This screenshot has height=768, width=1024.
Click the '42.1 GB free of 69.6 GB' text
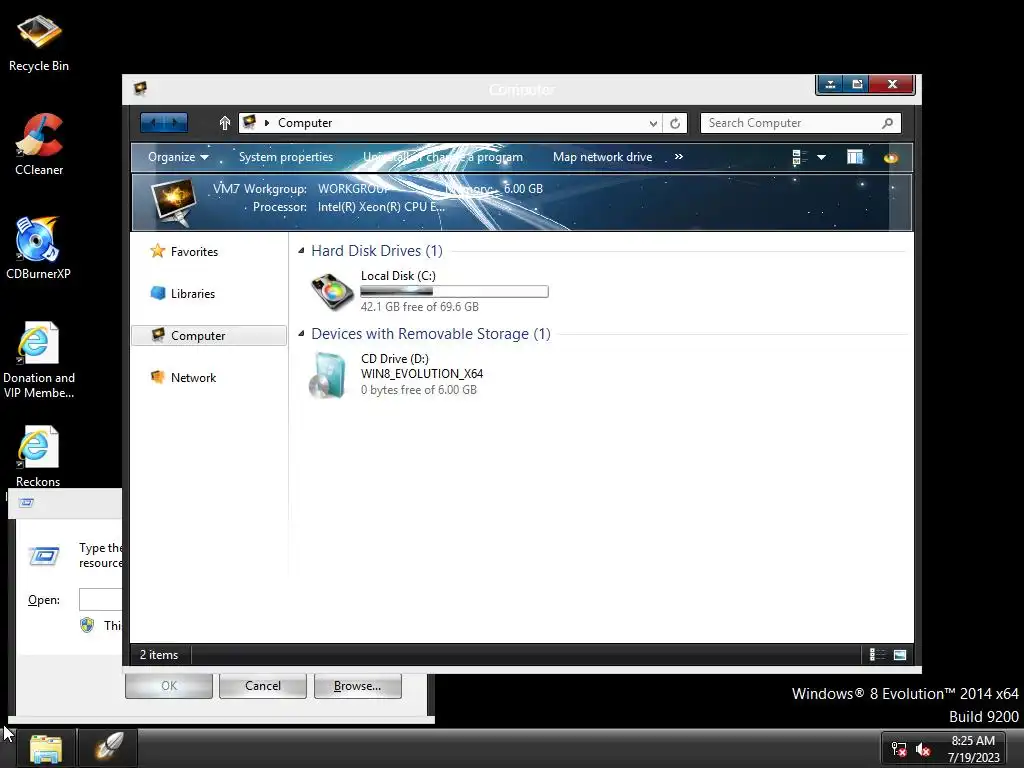coord(419,306)
